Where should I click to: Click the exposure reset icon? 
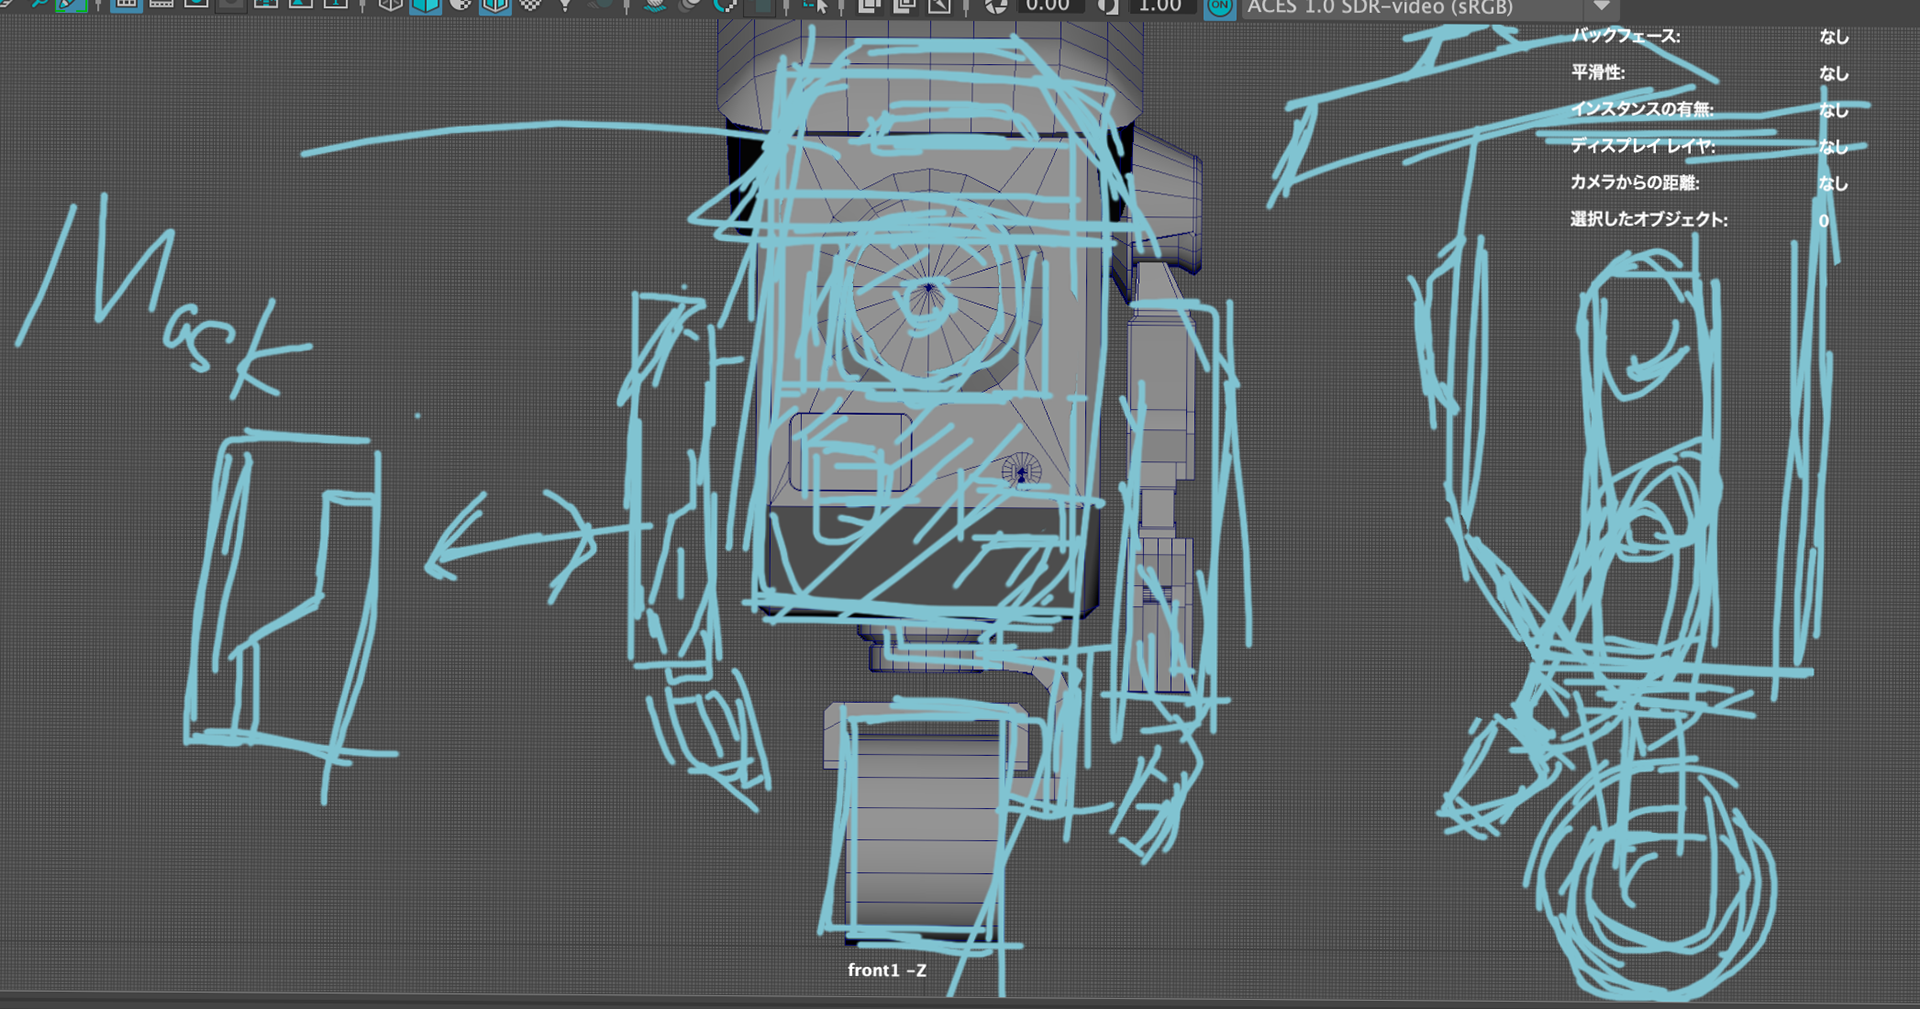click(x=996, y=5)
